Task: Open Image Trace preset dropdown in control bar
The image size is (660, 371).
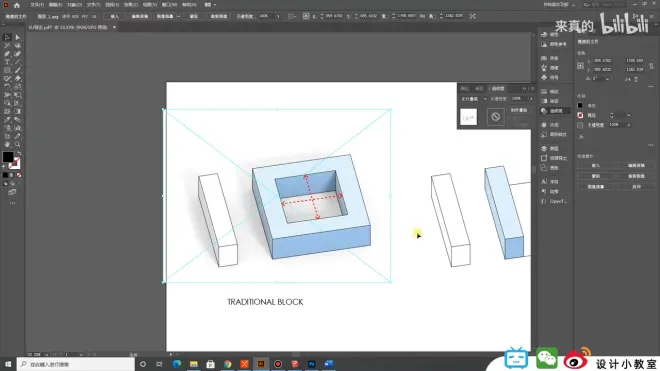Action: (178, 16)
